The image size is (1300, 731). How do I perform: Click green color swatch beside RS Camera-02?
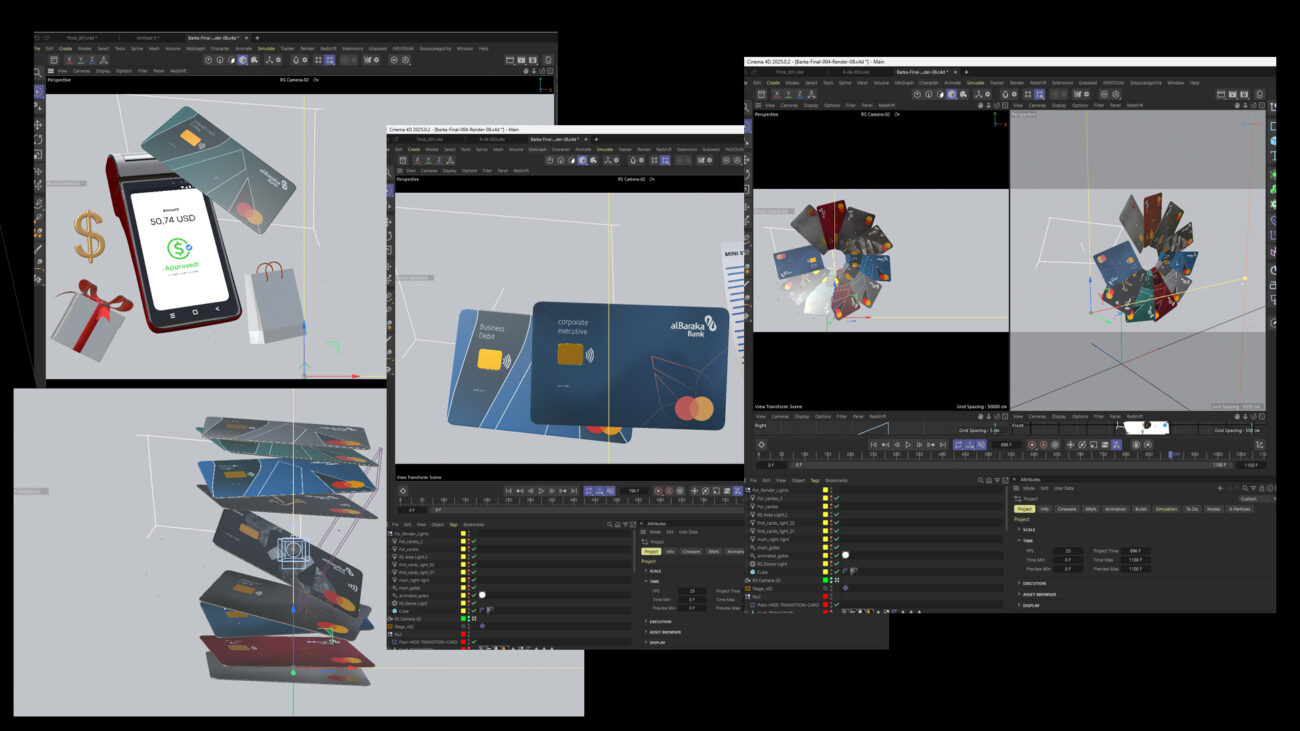(x=825, y=580)
